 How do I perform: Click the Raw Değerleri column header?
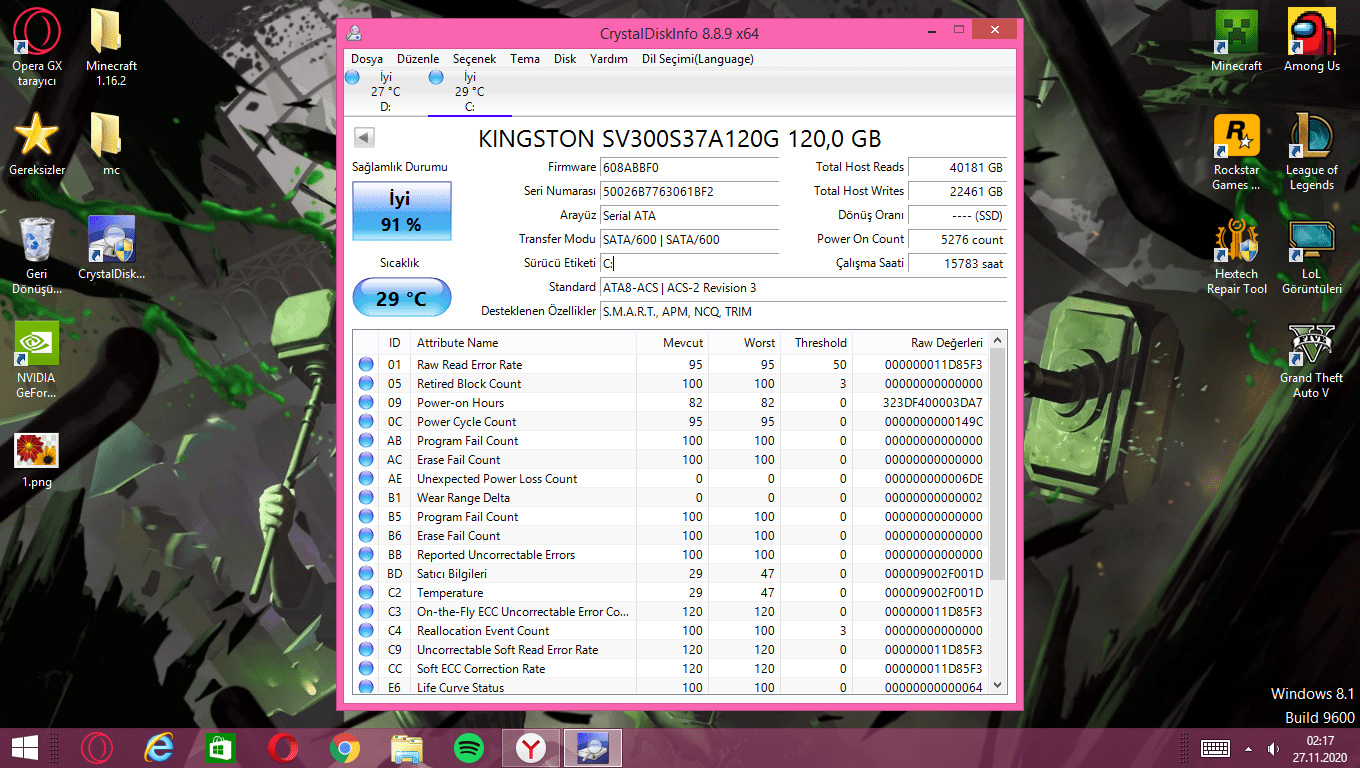click(x=920, y=342)
